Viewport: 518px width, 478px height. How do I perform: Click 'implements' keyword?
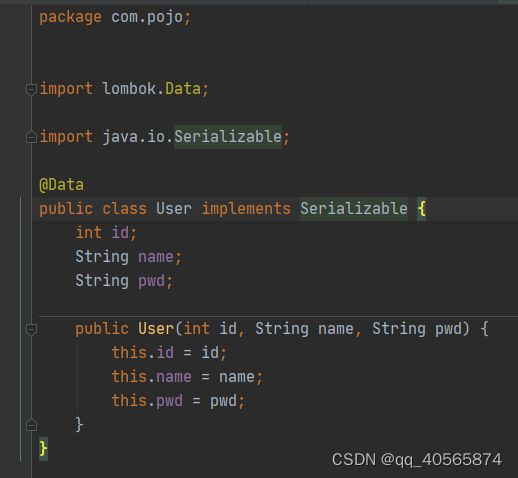click(x=246, y=209)
